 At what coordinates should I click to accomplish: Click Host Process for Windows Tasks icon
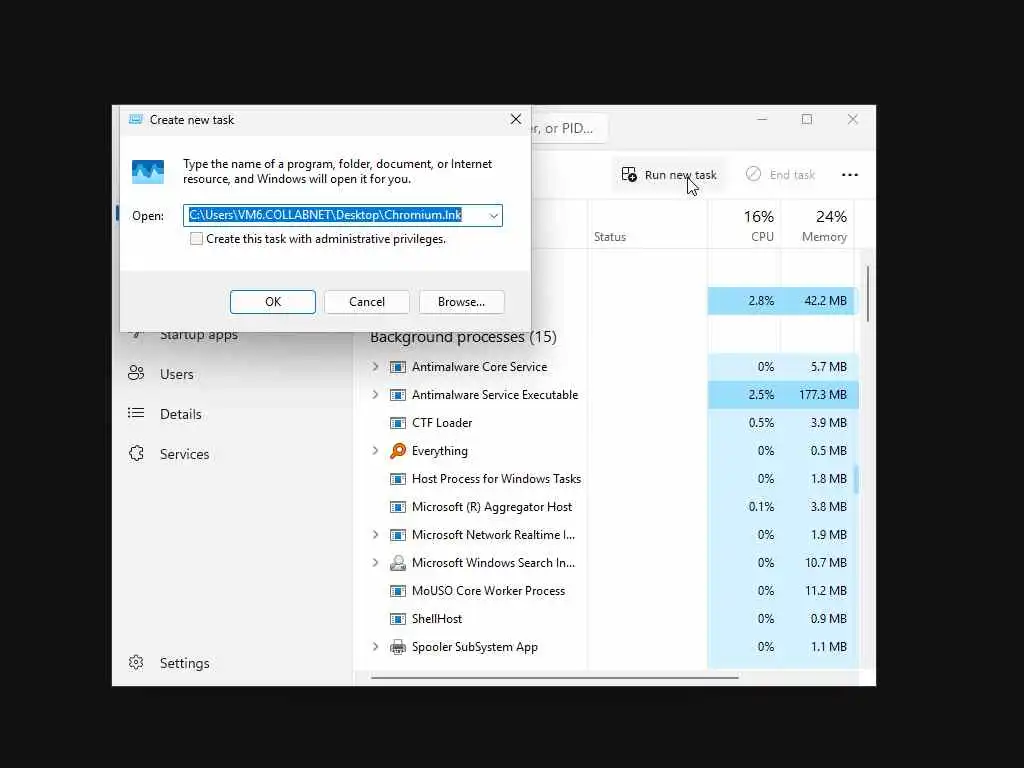pyautogui.click(x=398, y=479)
